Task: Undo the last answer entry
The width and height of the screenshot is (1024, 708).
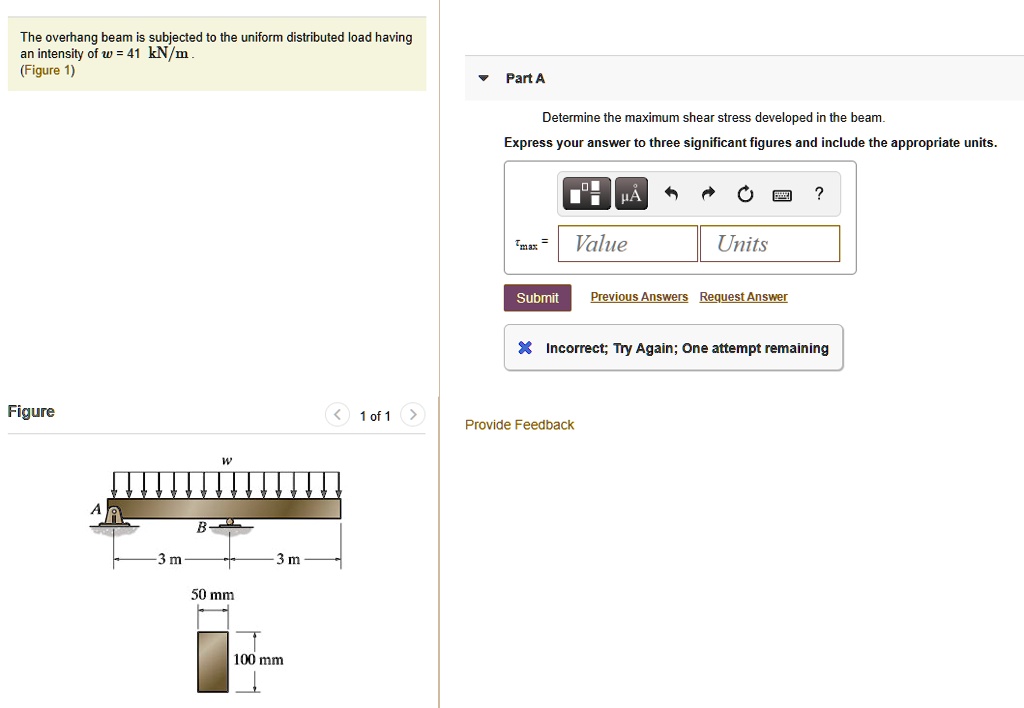Action: pos(670,193)
